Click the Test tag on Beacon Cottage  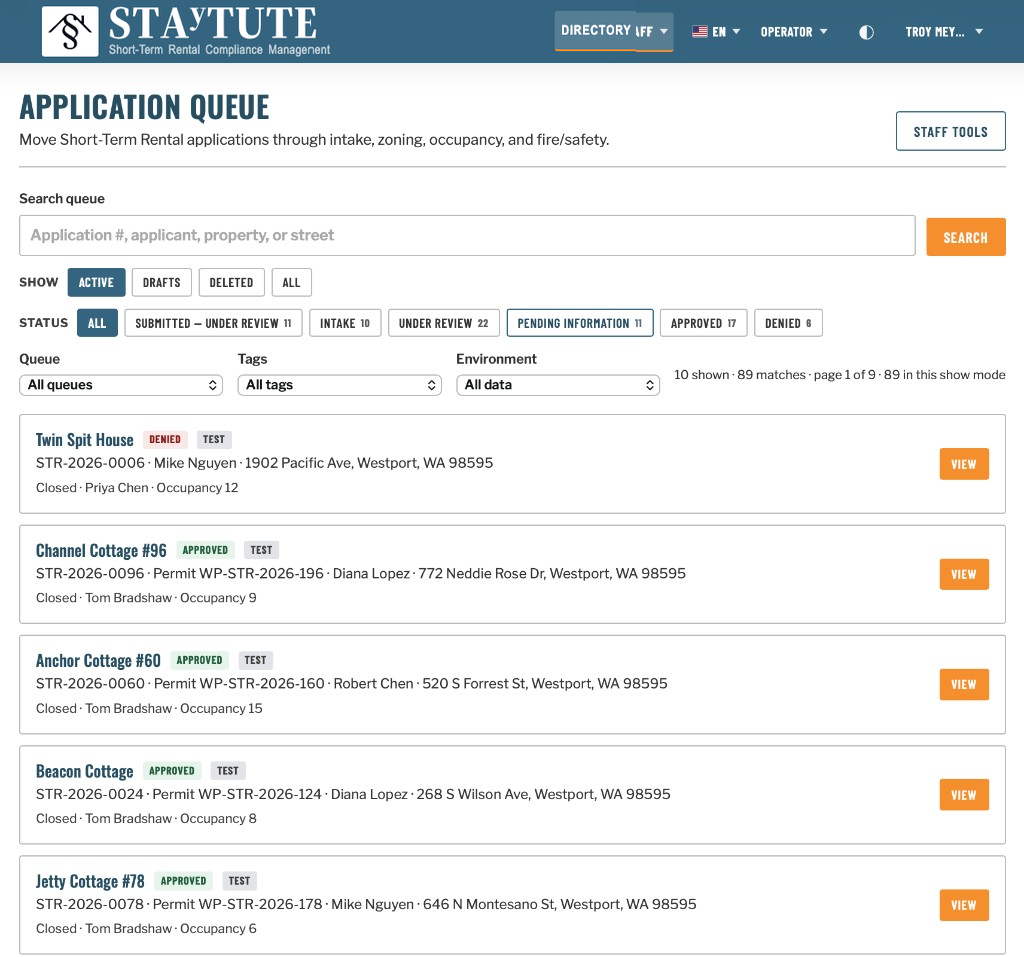pyautogui.click(x=228, y=771)
